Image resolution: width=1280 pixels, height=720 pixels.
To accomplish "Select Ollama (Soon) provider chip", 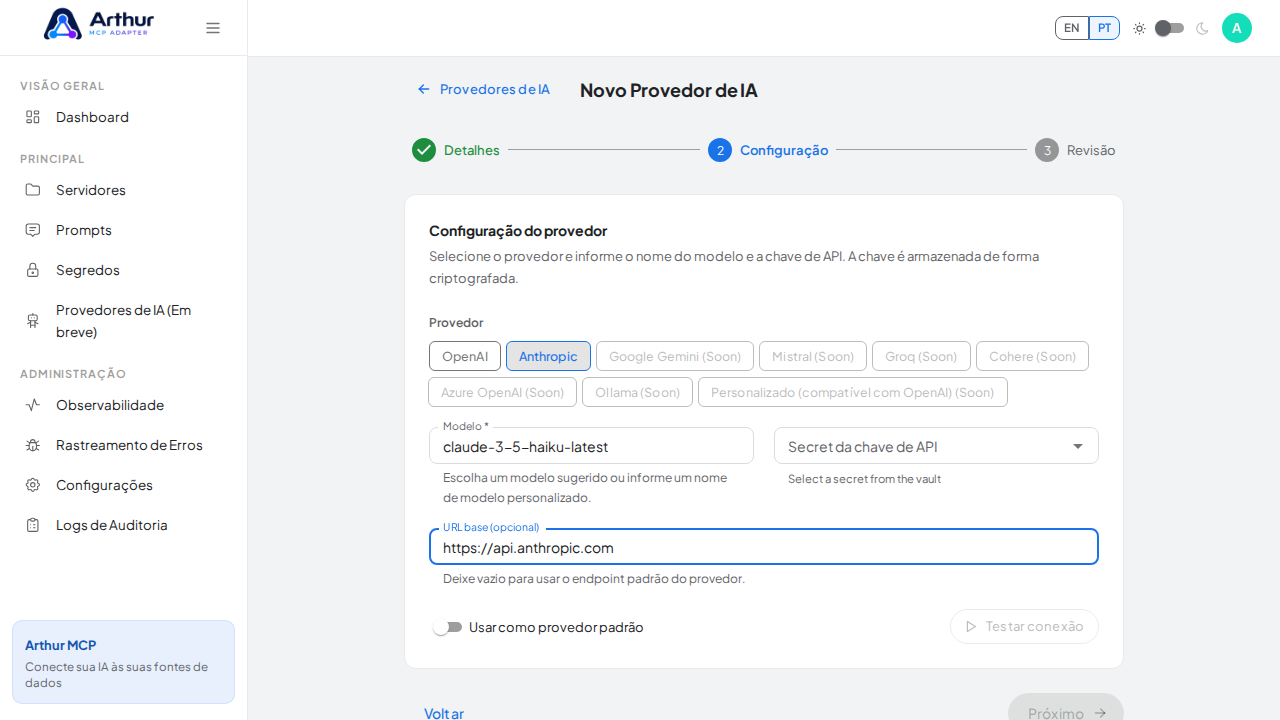I will [x=637, y=392].
